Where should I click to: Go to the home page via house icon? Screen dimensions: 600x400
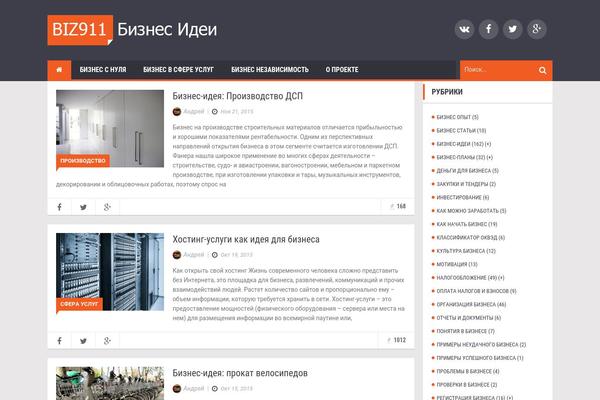59,70
